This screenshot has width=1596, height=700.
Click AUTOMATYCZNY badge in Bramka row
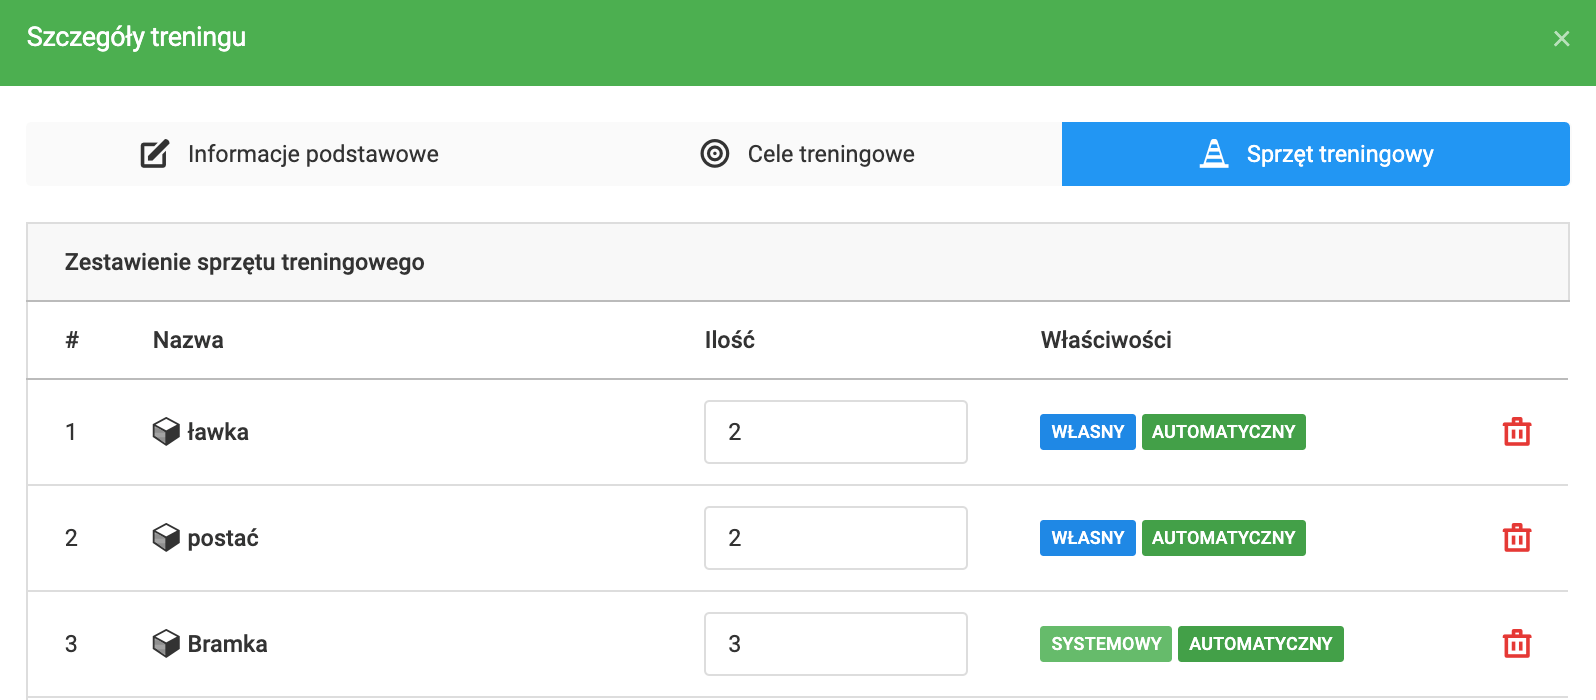click(1260, 644)
